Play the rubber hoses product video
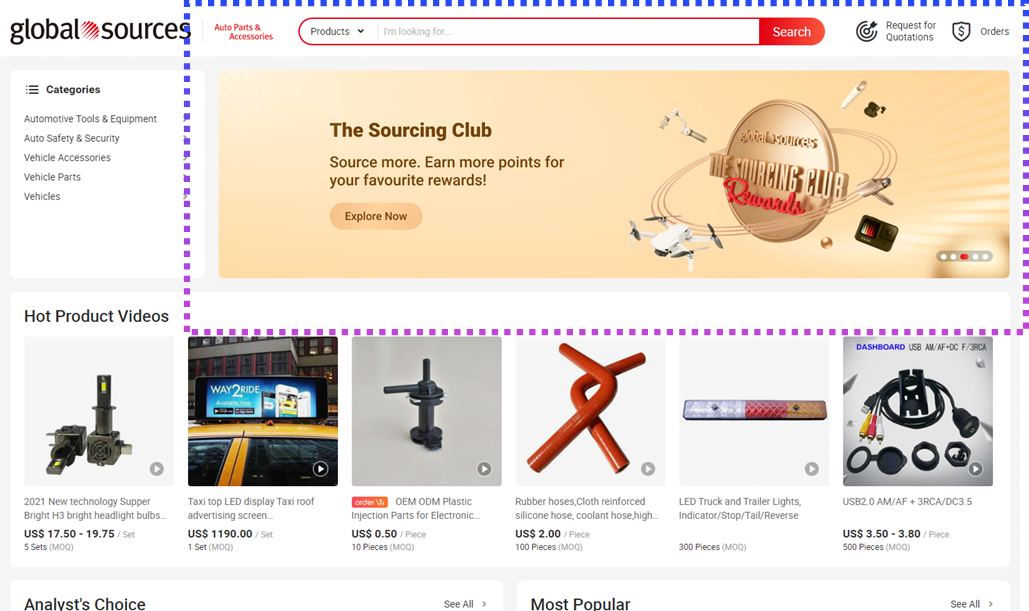Screen dimensions: 1029x611 coord(648,469)
